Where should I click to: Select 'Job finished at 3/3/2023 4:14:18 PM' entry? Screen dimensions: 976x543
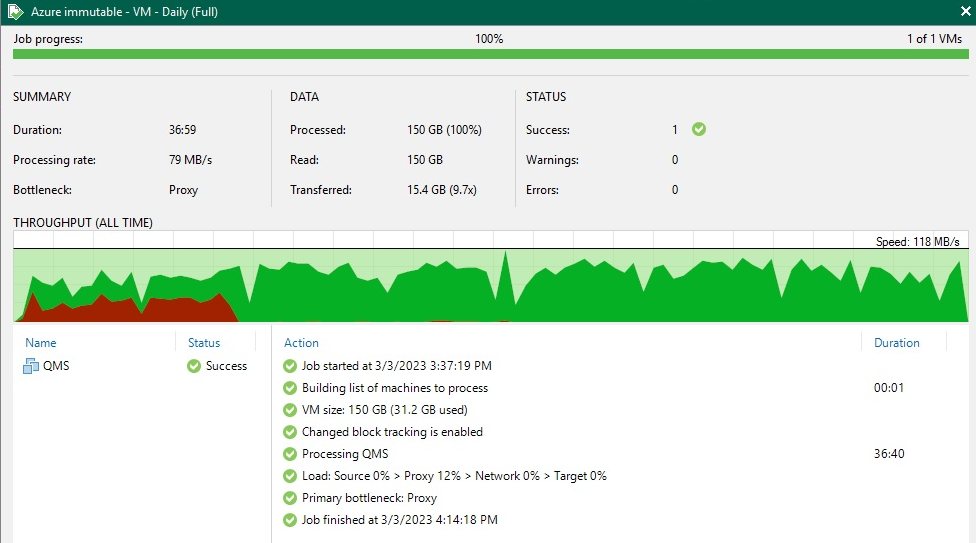400,520
